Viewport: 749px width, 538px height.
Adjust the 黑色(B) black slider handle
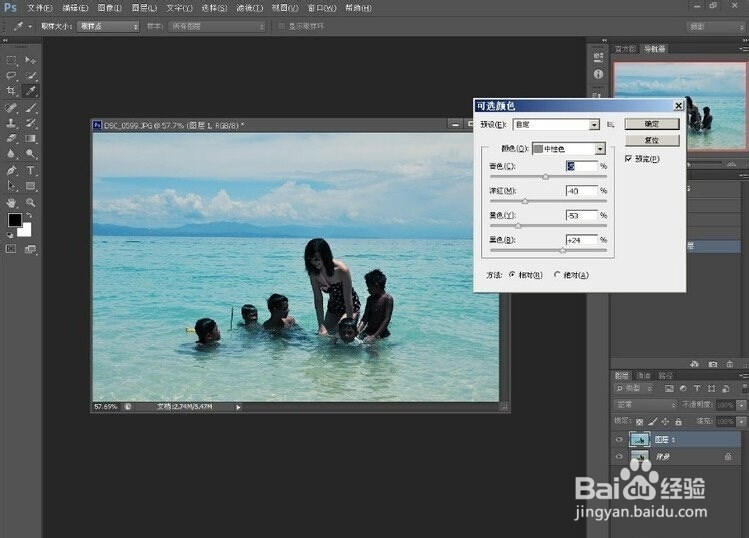(562, 250)
